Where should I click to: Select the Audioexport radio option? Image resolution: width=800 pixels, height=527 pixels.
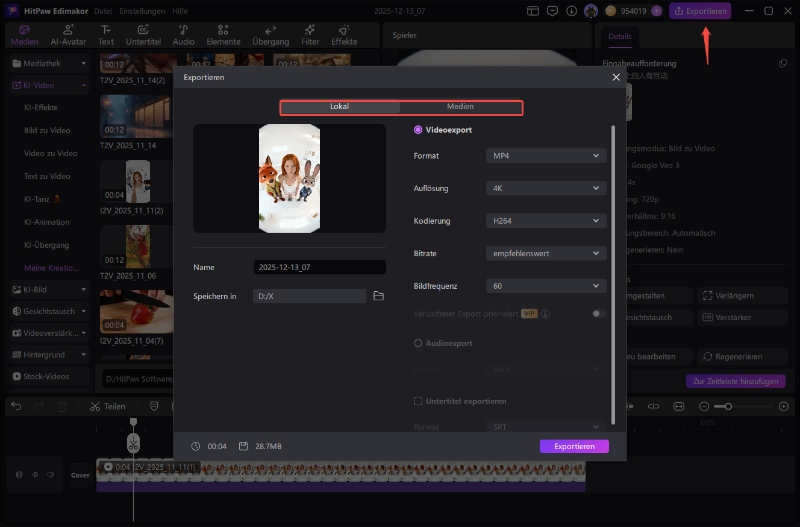(x=418, y=343)
